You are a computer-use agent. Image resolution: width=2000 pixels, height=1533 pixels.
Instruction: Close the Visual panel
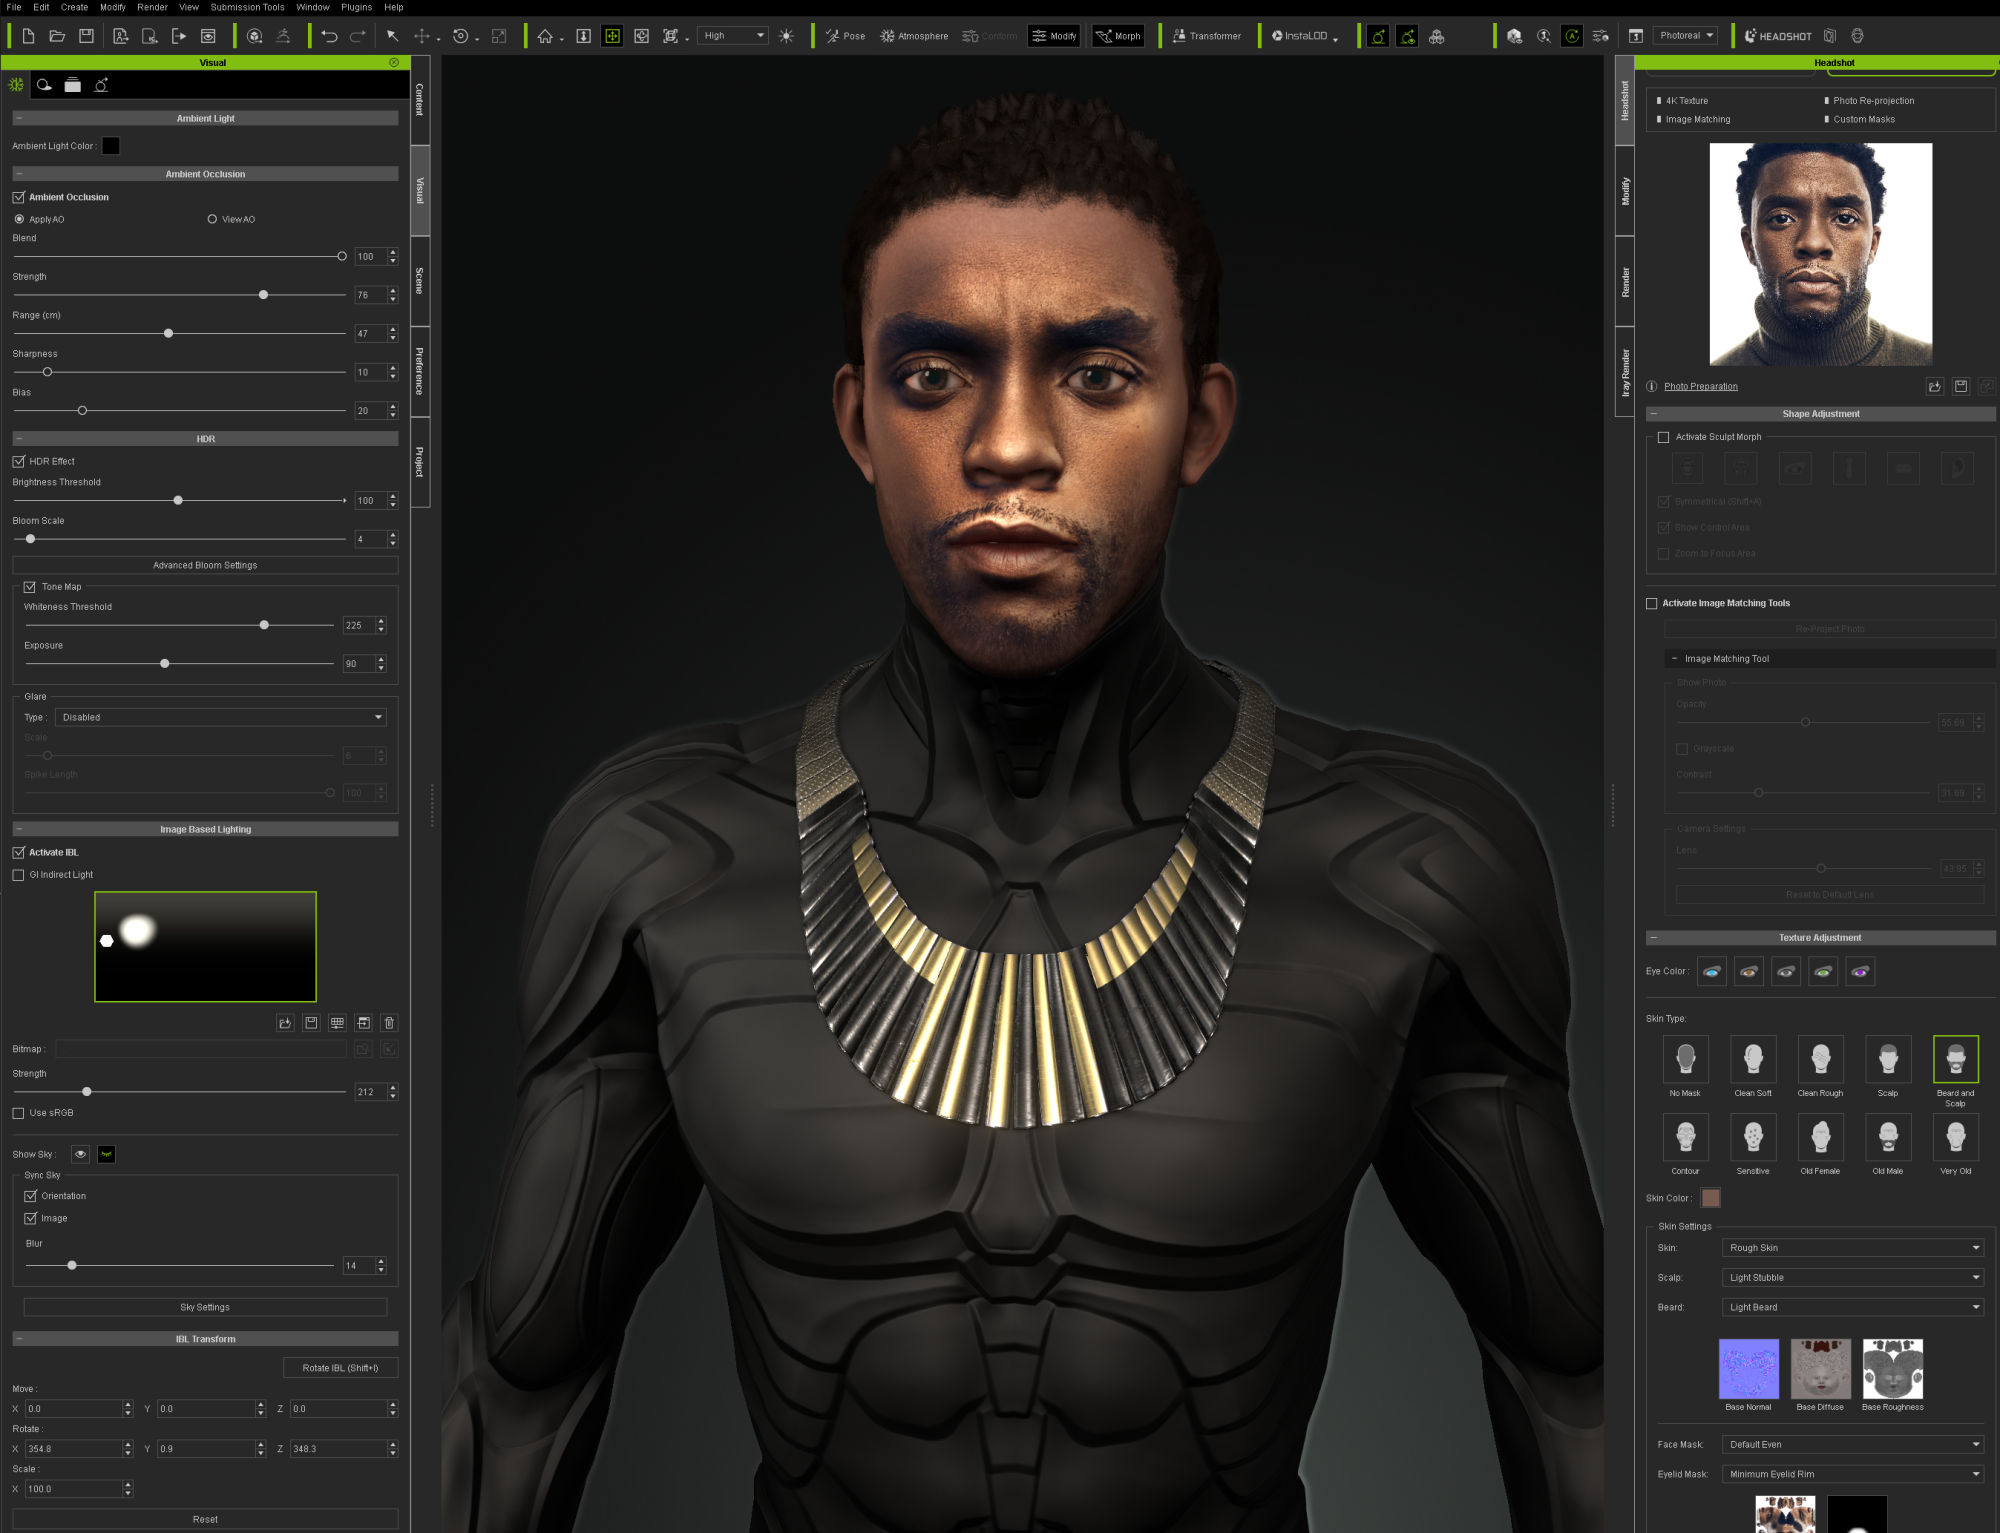pos(394,62)
